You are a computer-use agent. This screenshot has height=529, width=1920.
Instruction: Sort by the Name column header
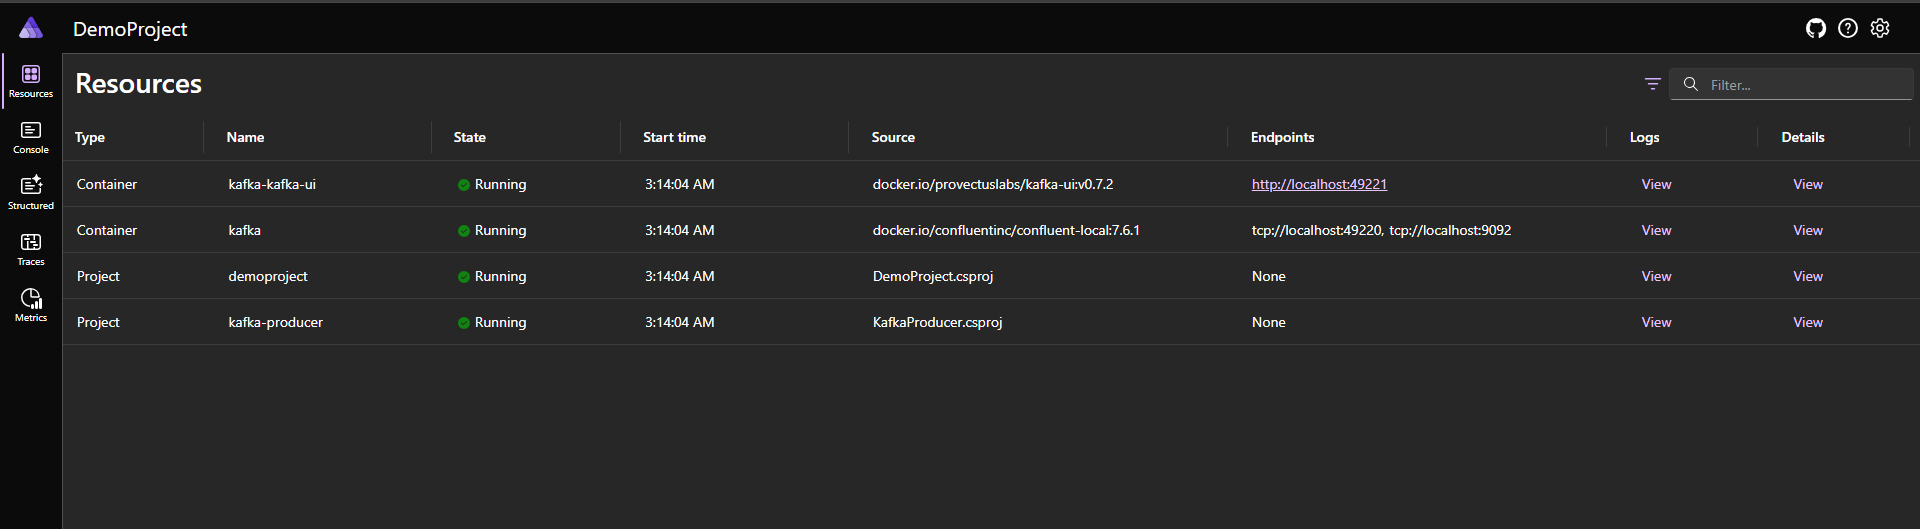coord(245,137)
